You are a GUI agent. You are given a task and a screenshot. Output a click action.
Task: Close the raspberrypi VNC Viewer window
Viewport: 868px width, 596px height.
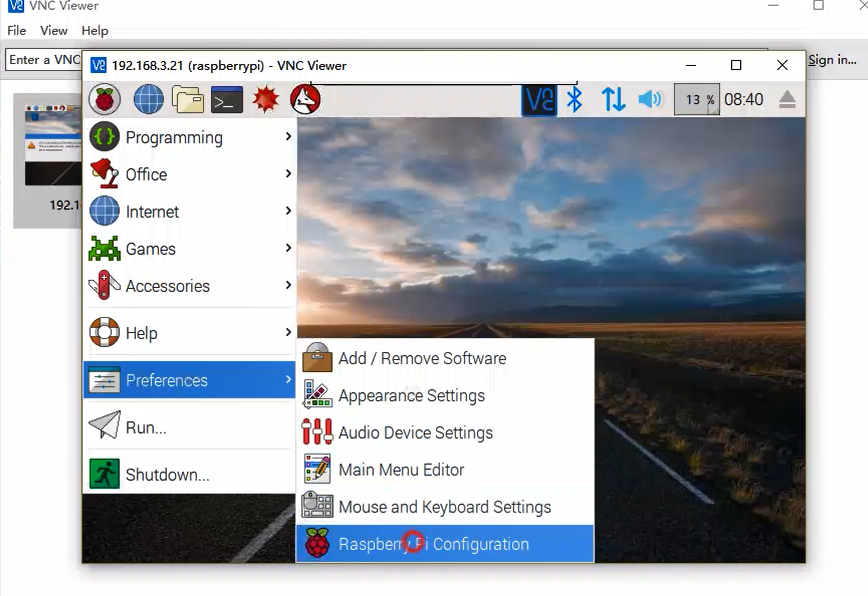(782, 65)
